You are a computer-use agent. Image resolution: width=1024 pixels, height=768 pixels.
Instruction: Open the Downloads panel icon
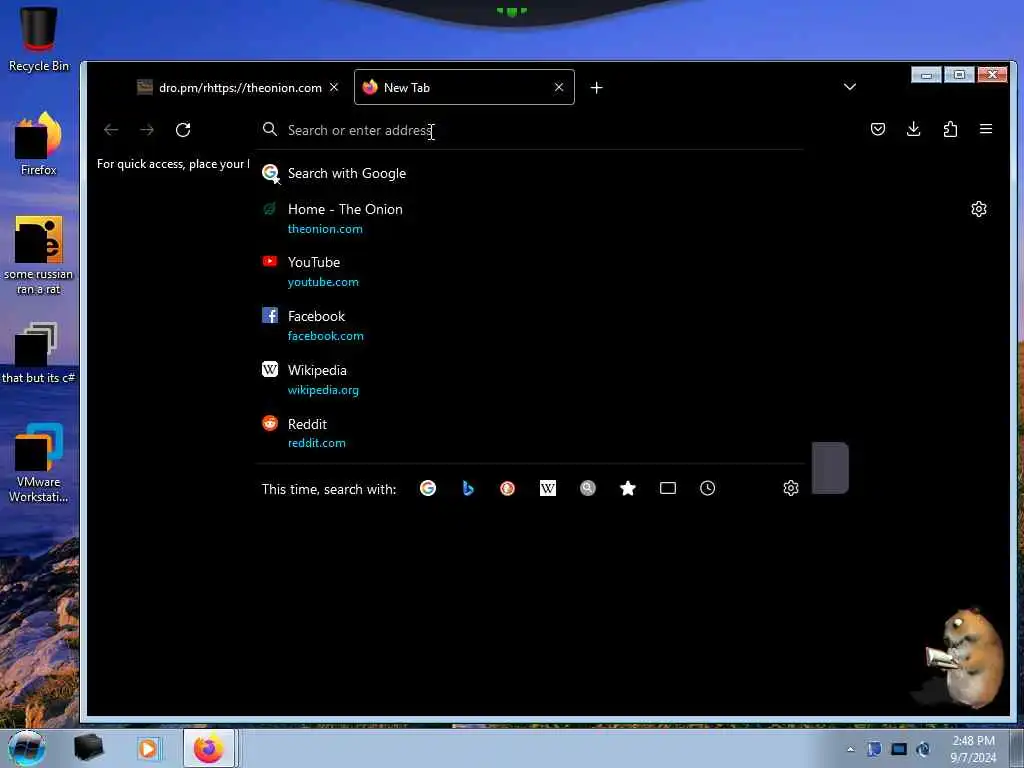[914, 129]
